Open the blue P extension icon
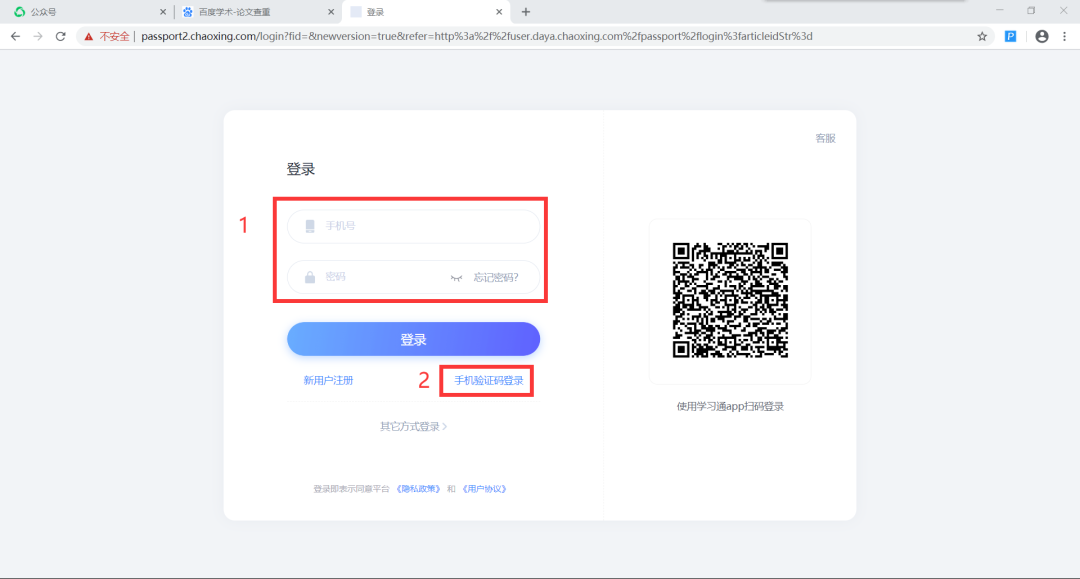This screenshot has height=579, width=1080. point(1010,36)
